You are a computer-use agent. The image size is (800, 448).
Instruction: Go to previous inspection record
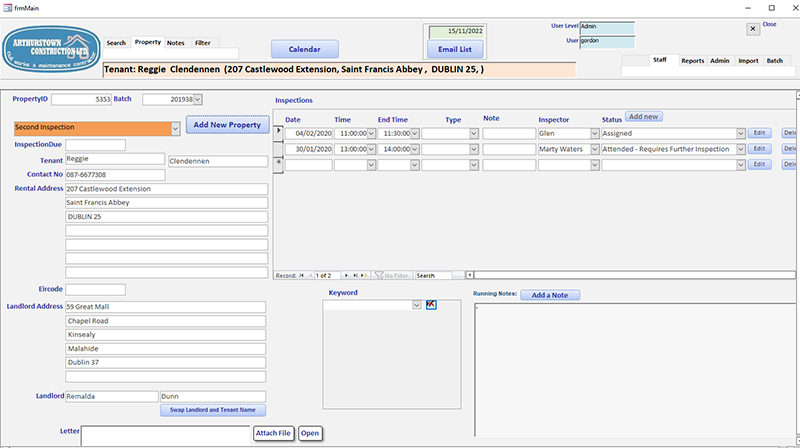310,276
